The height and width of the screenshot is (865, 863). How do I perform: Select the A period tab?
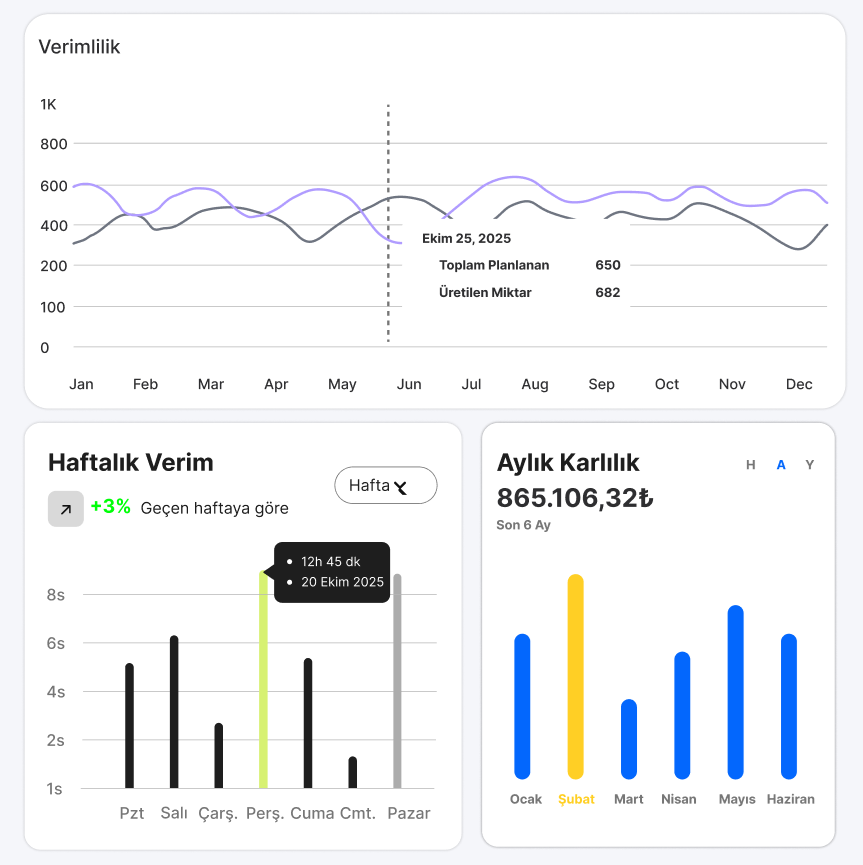click(781, 464)
